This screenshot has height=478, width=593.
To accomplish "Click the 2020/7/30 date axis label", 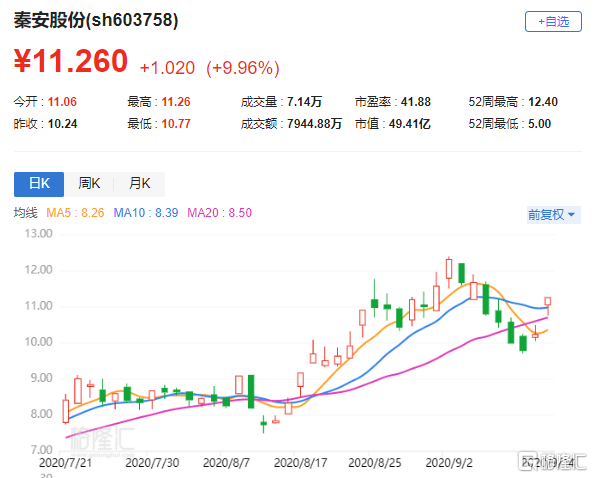I will (x=152, y=462).
